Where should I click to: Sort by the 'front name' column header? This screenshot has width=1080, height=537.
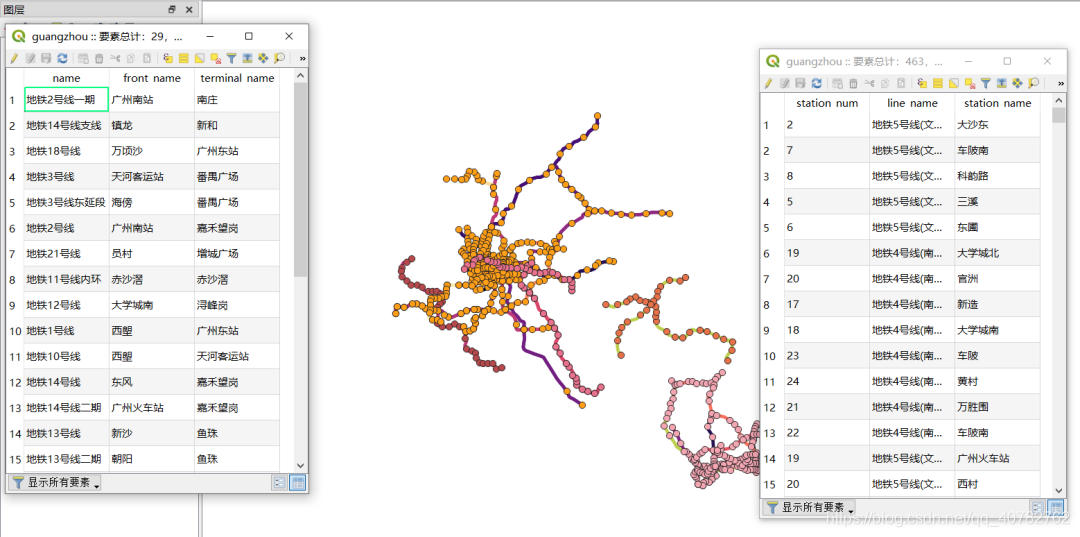click(152, 78)
